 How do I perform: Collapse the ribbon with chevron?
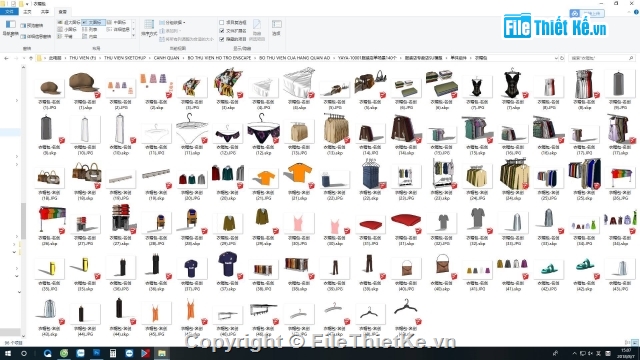(x=629, y=12)
